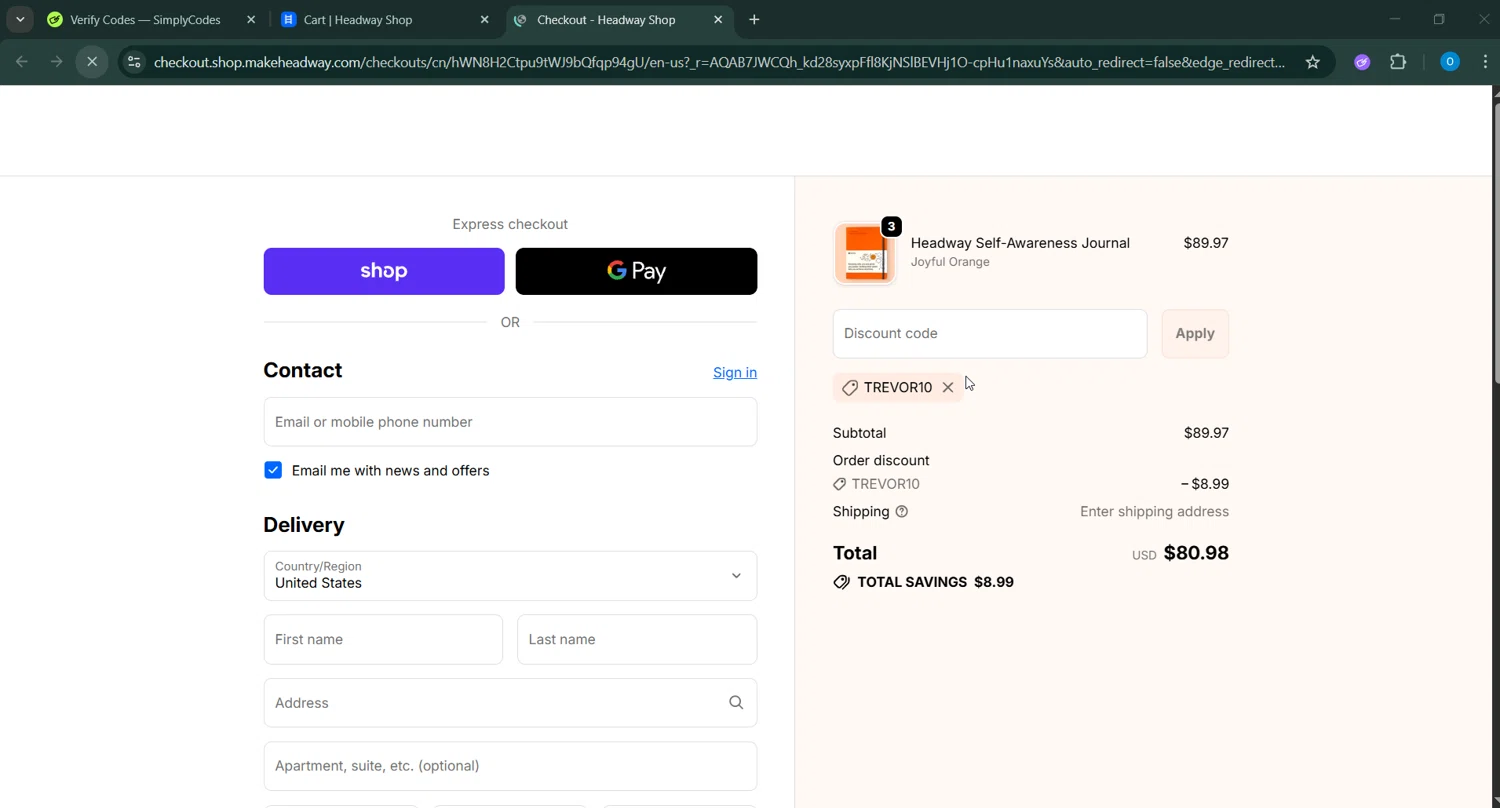
Task: Click the TREVOR10 discount tag label
Action: click(x=898, y=388)
